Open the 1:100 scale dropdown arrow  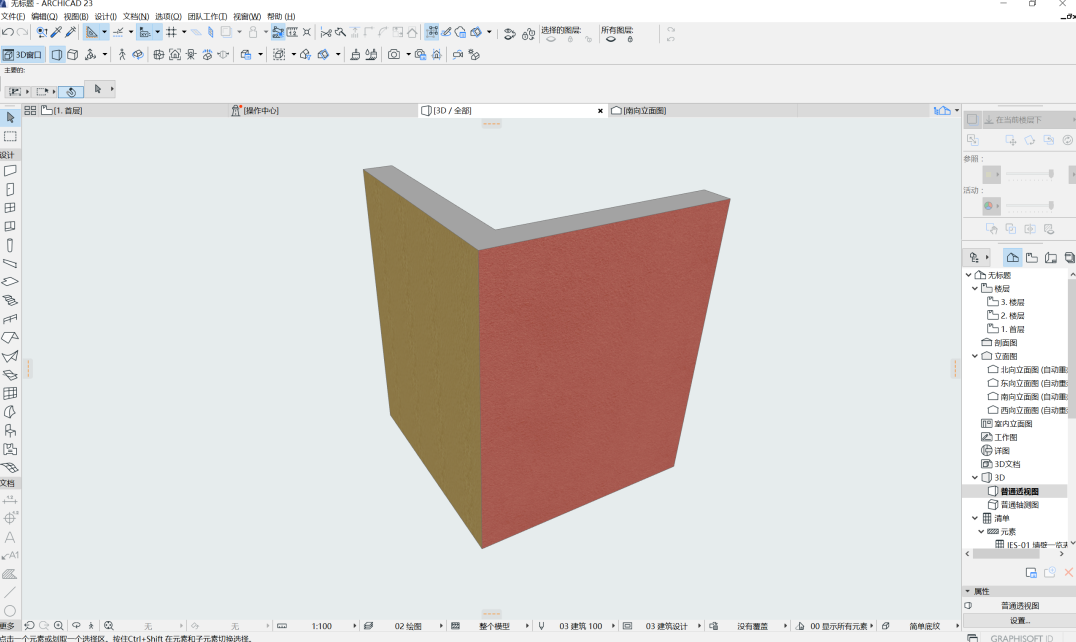click(355, 626)
